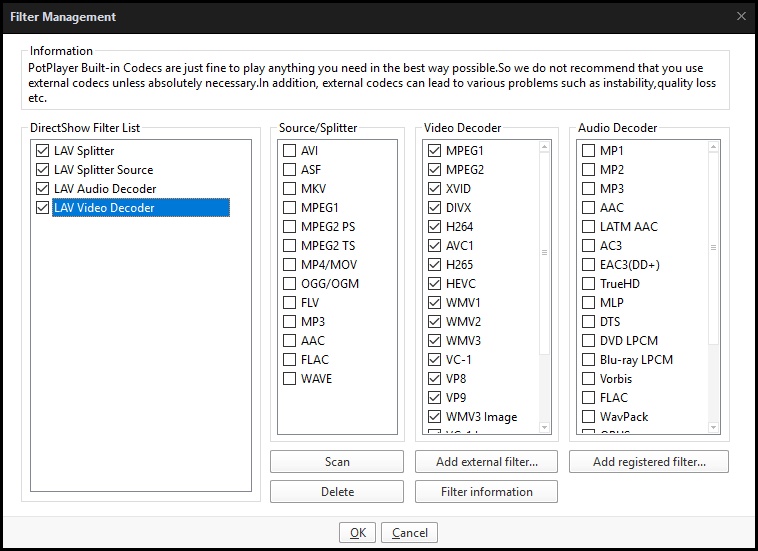Click the Audio Decoder scrollbar thumb
This screenshot has width=758, height=551.
pos(714,248)
